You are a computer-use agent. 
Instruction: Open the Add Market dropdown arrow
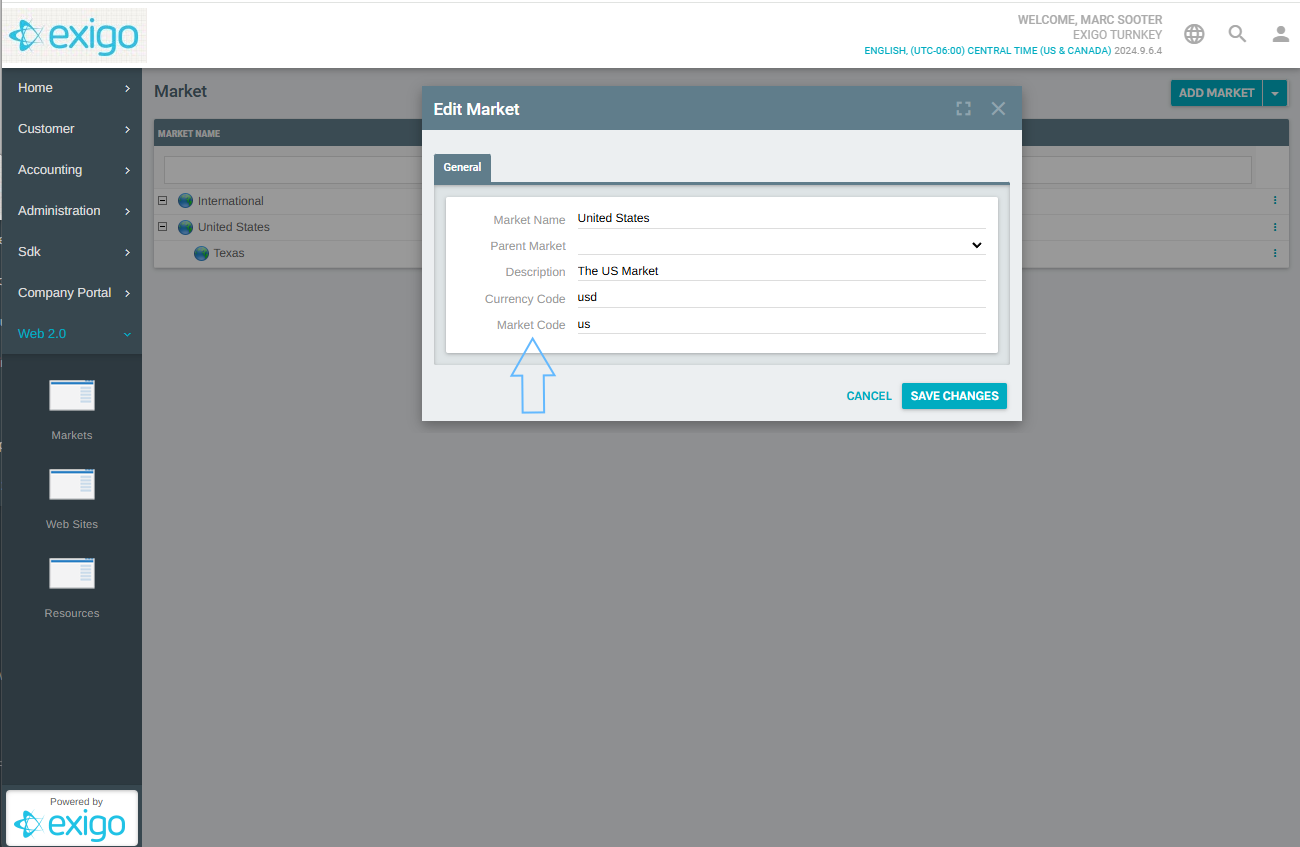(1275, 93)
